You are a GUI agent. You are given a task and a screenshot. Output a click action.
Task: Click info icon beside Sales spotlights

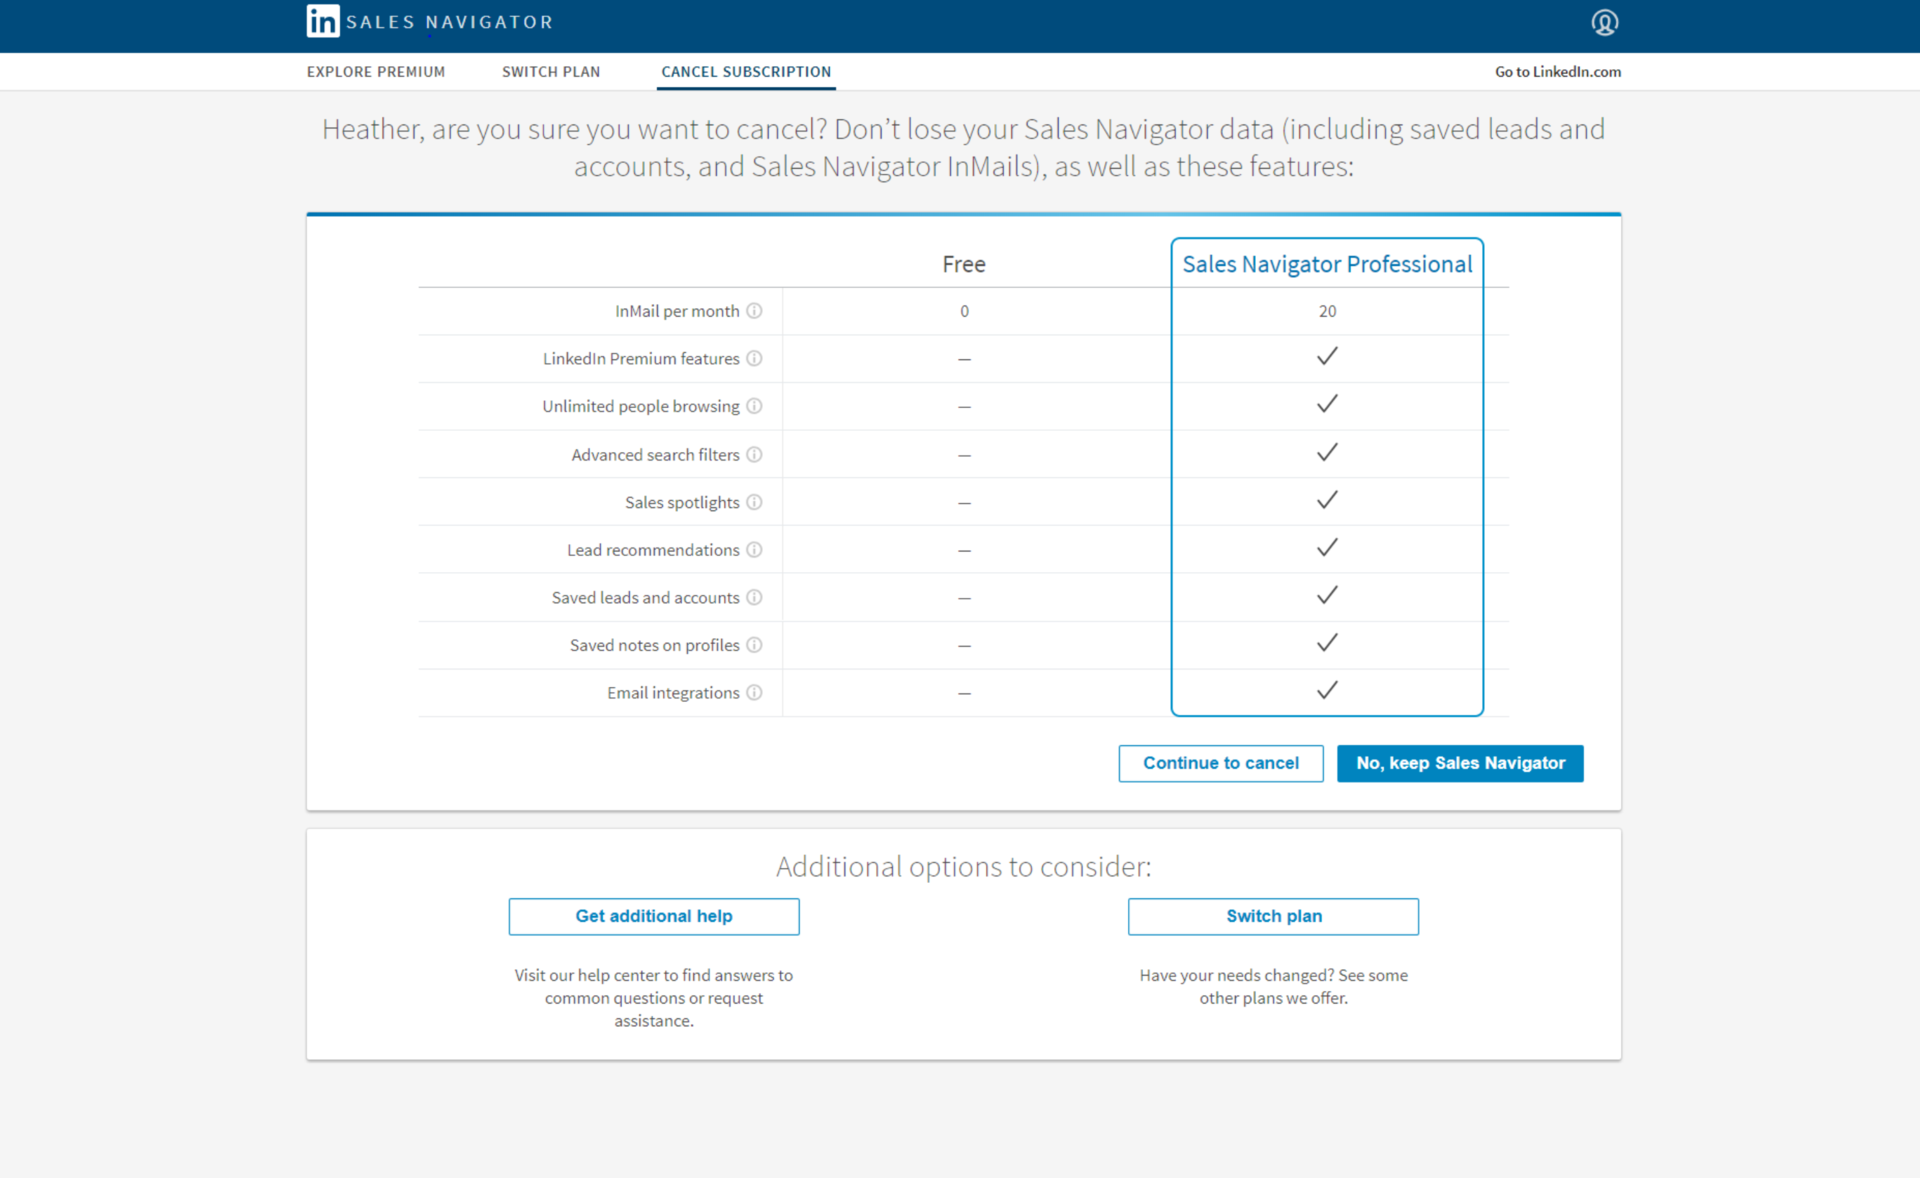(754, 502)
